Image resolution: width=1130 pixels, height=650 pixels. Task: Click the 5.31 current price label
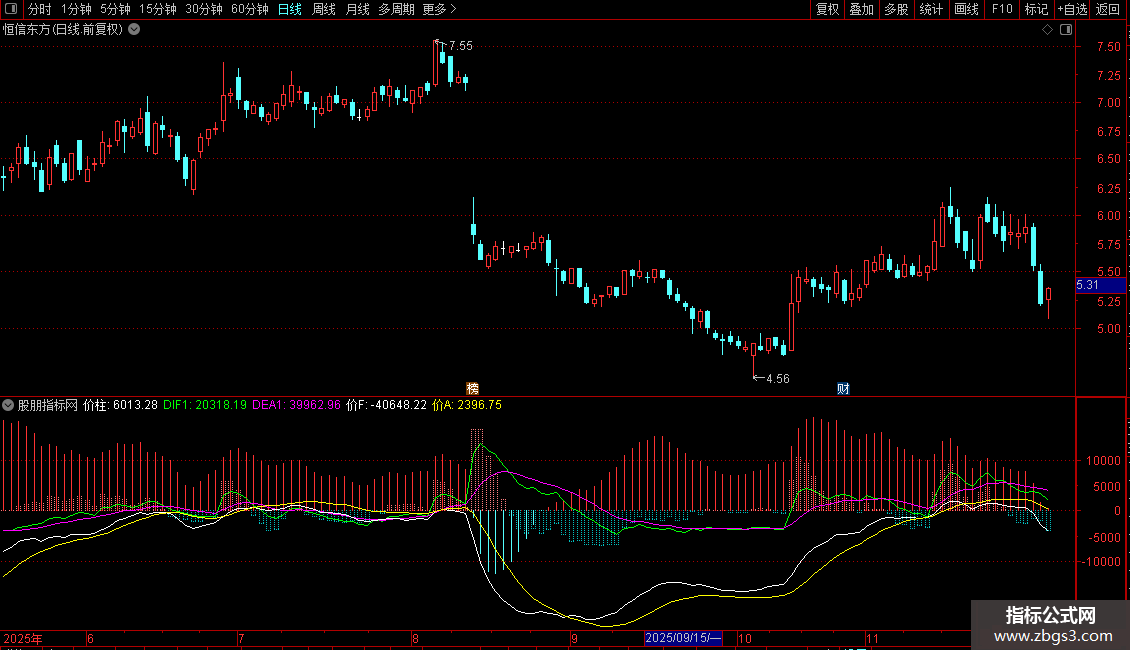tap(1088, 285)
